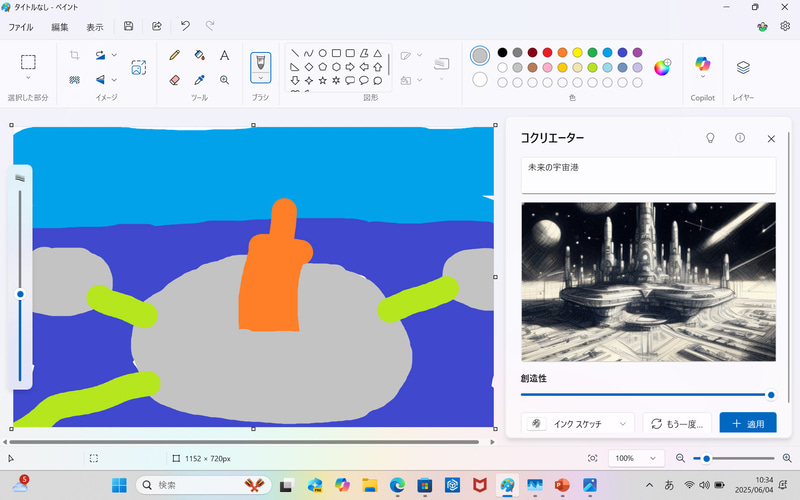Screen dimensions: 800x500
Task: Select the Eraser tool
Action: (x=174, y=80)
